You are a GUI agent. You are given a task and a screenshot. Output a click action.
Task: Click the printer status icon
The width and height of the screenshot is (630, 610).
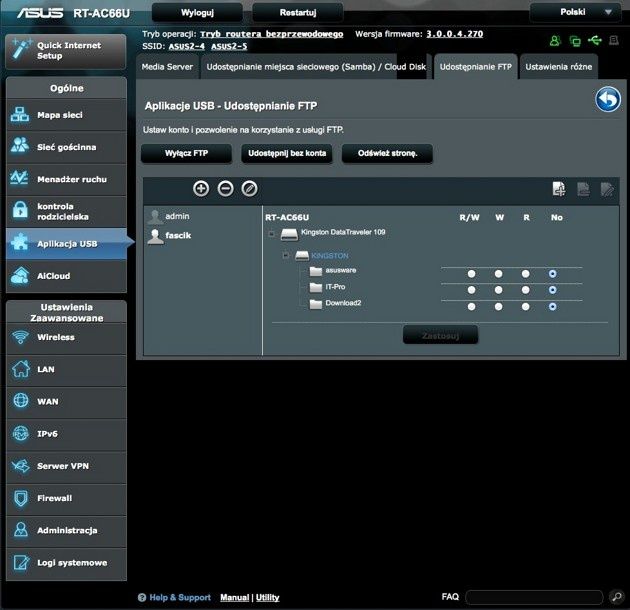click(614, 40)
